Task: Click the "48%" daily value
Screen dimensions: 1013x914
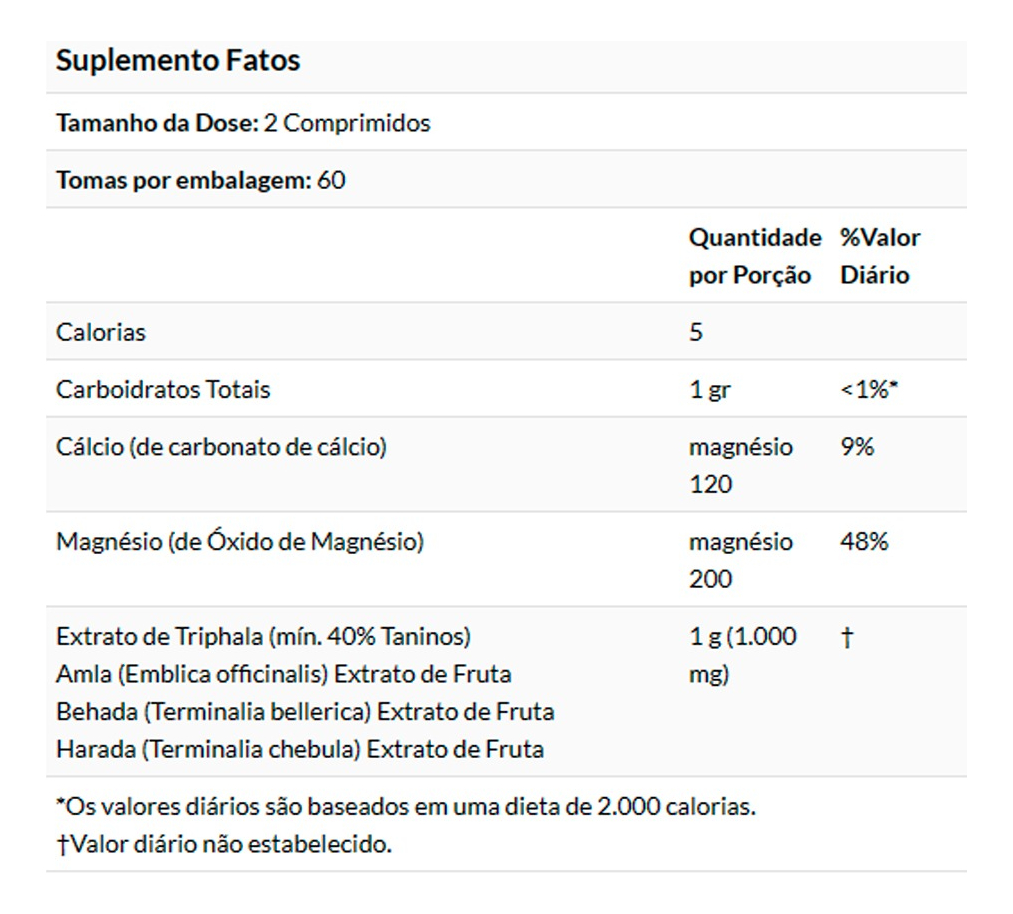Action: coord(864,542)
